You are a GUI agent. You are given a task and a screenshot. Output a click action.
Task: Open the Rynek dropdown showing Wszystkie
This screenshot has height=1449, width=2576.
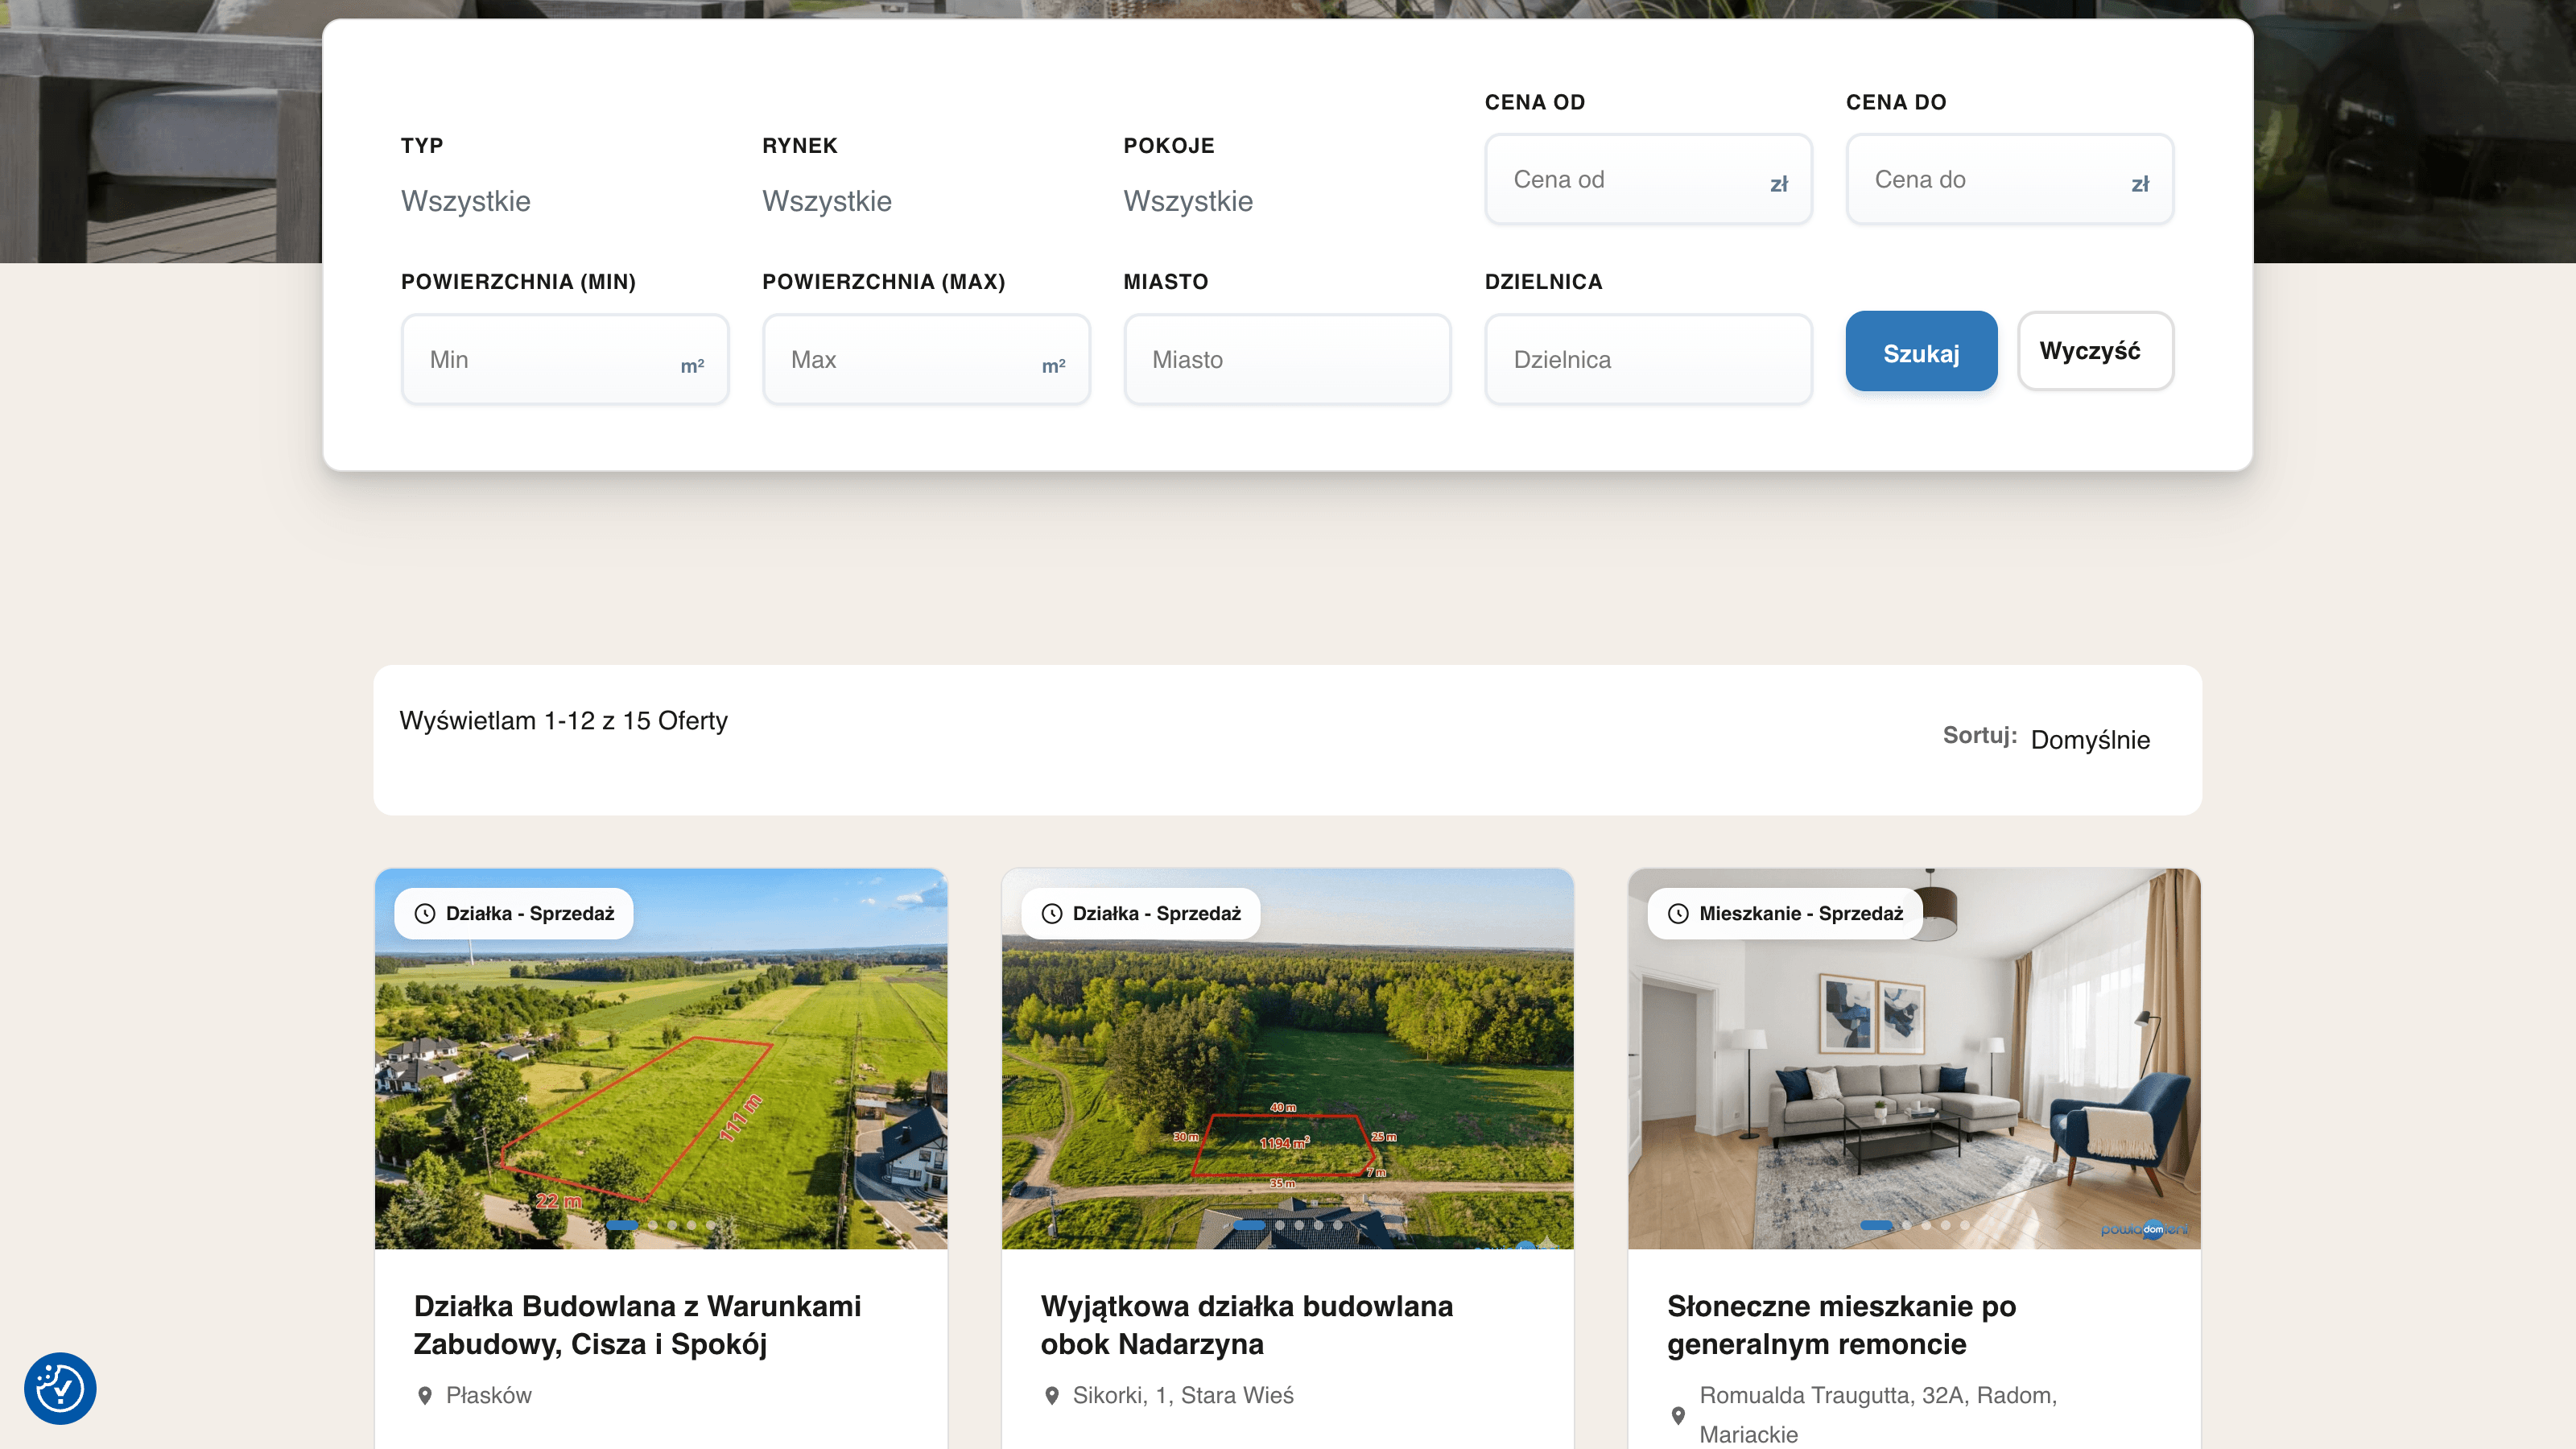point(925,201)
